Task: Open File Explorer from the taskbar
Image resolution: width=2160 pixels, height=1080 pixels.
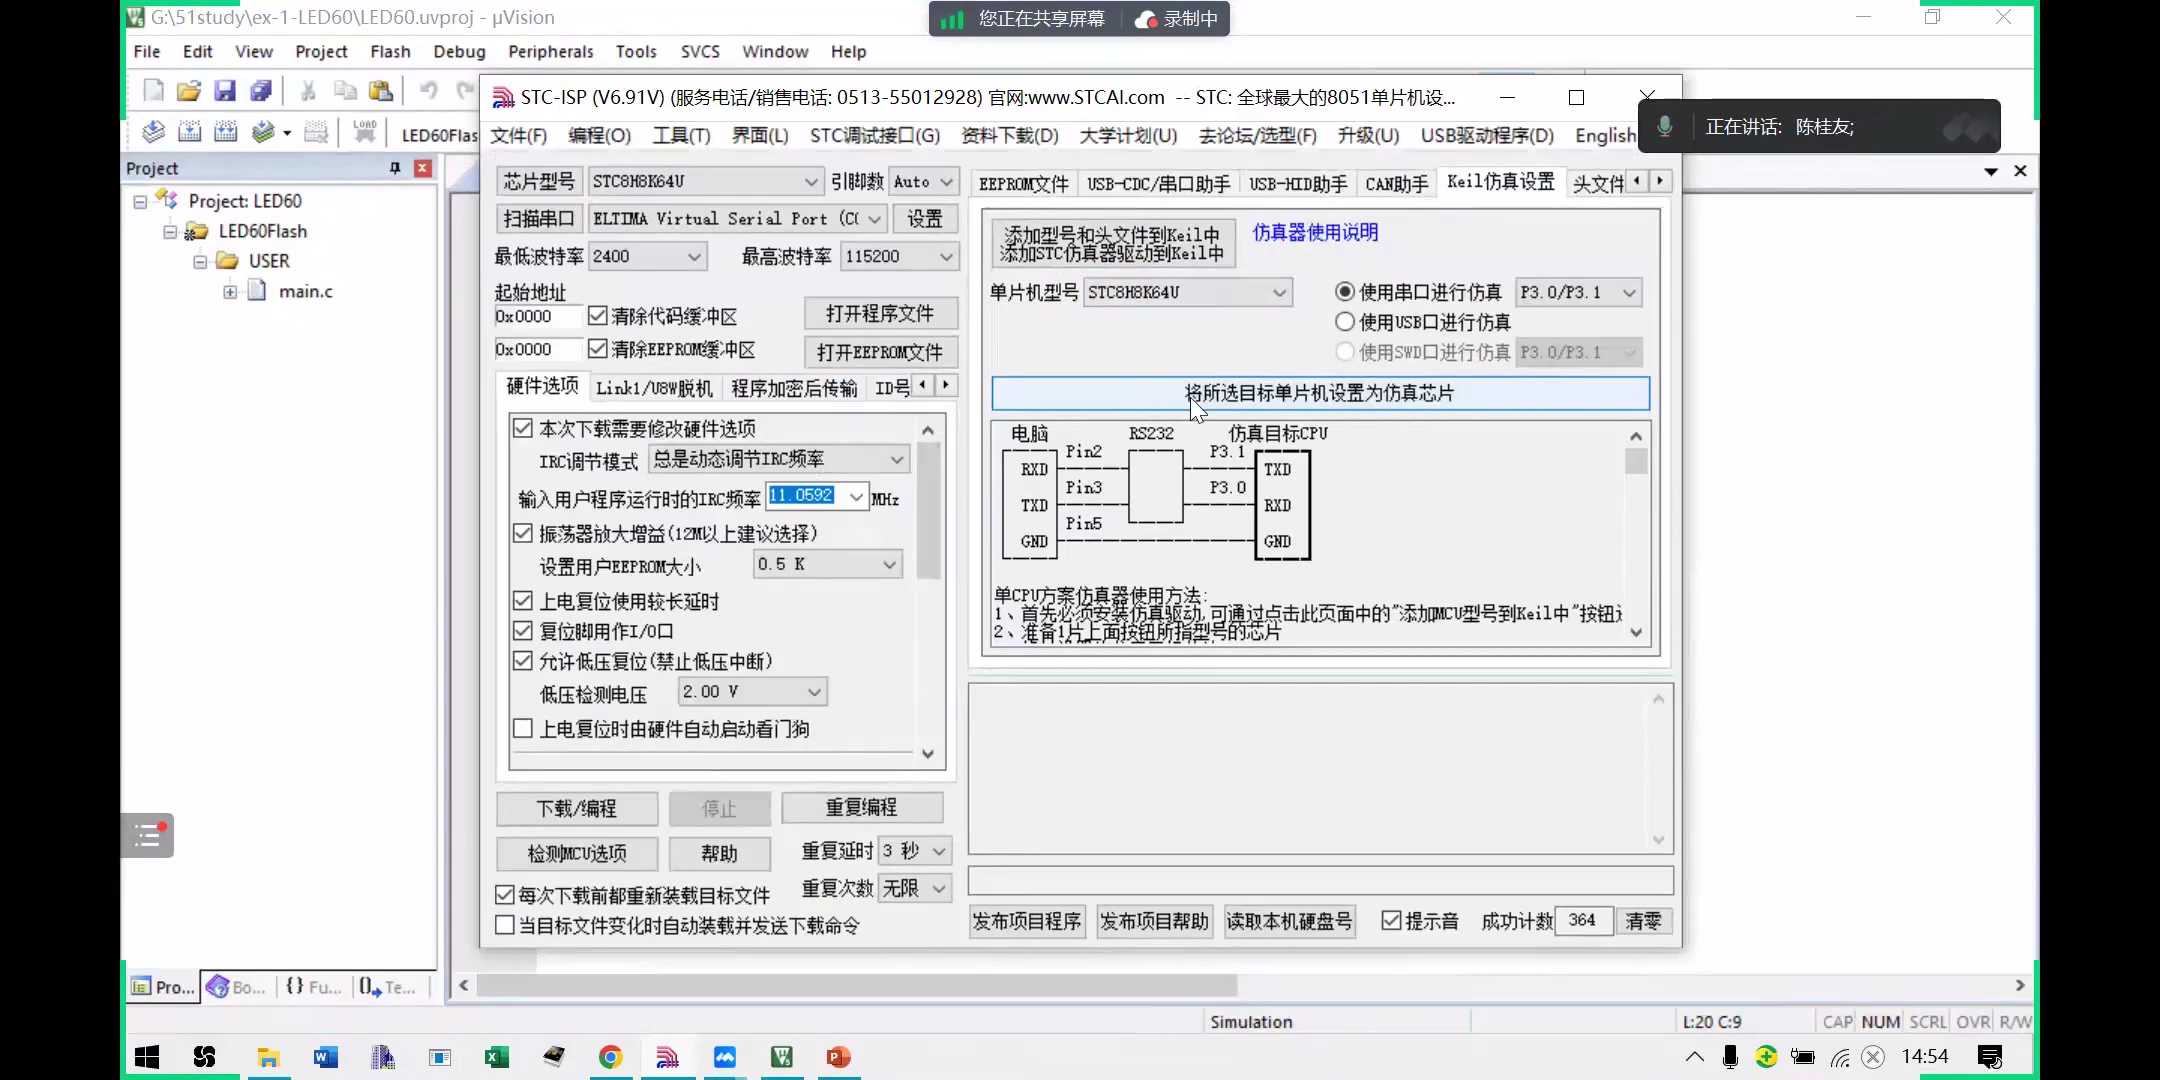Action: tap(268, 1057)
